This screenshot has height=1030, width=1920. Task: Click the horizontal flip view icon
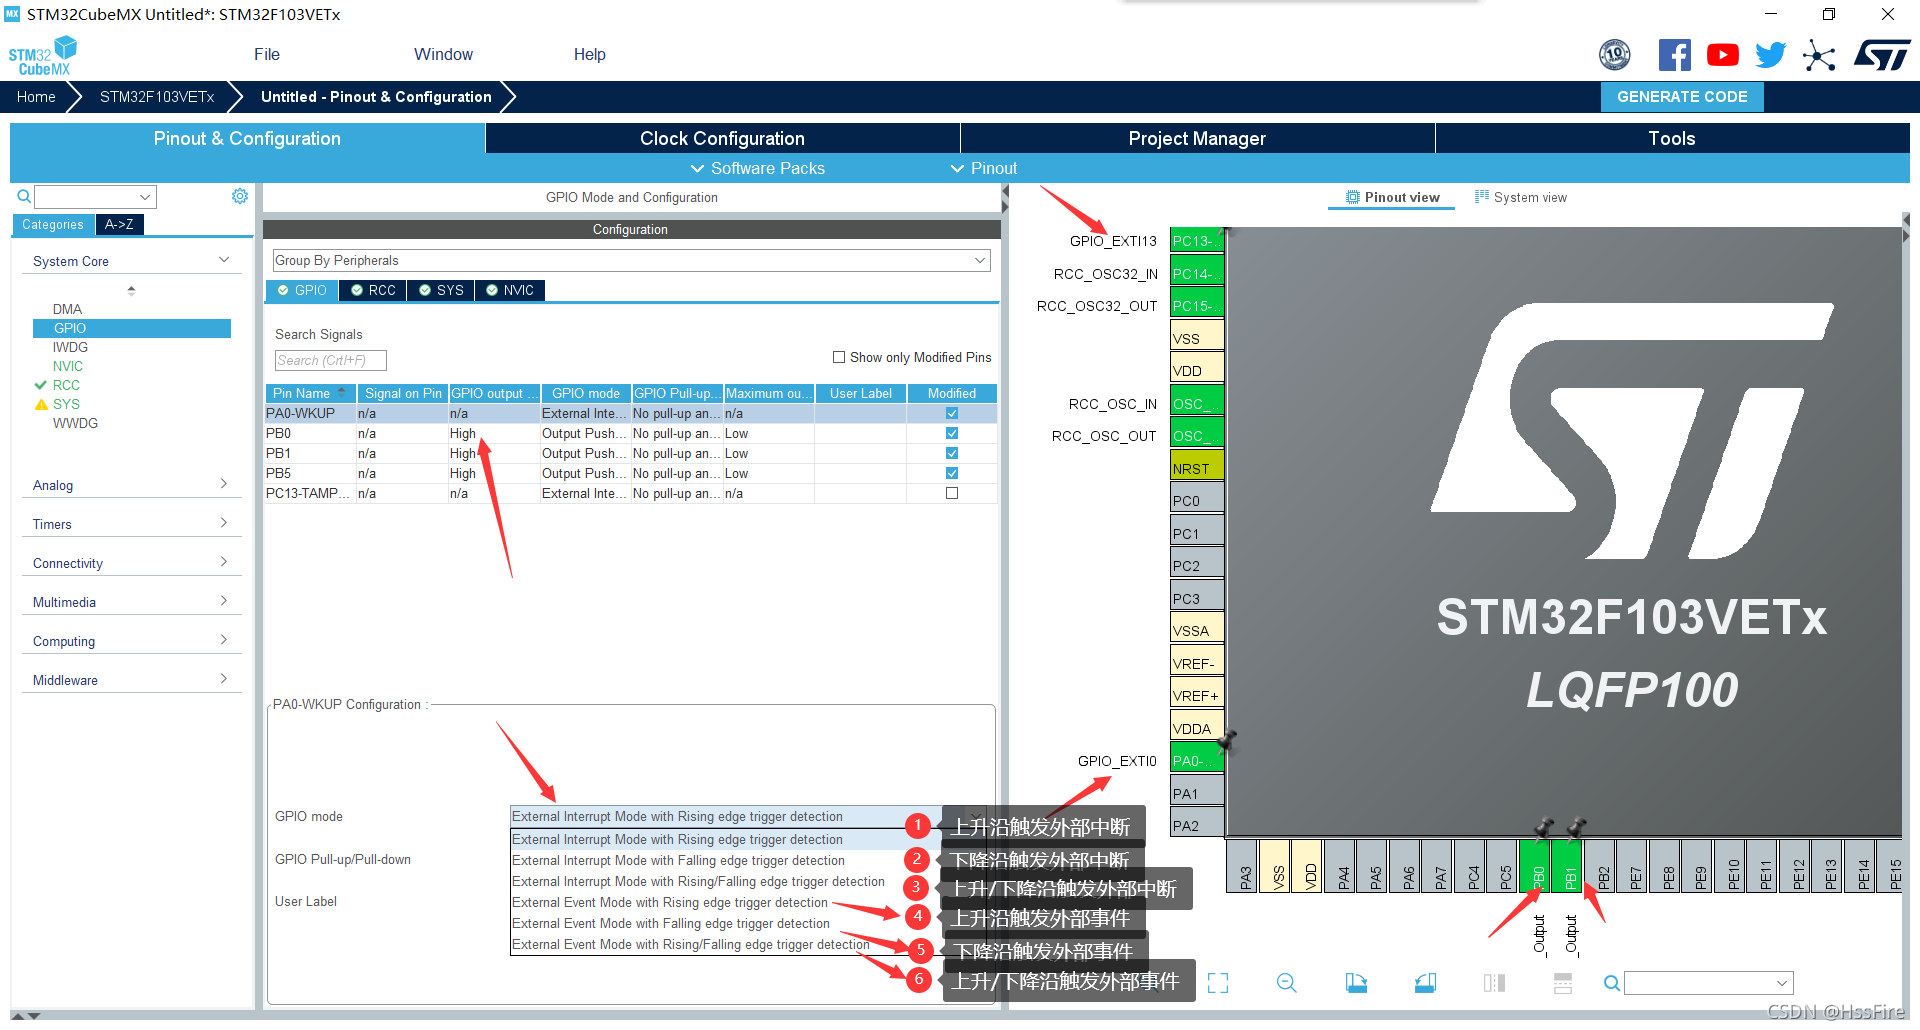[x=1494, y=983]
